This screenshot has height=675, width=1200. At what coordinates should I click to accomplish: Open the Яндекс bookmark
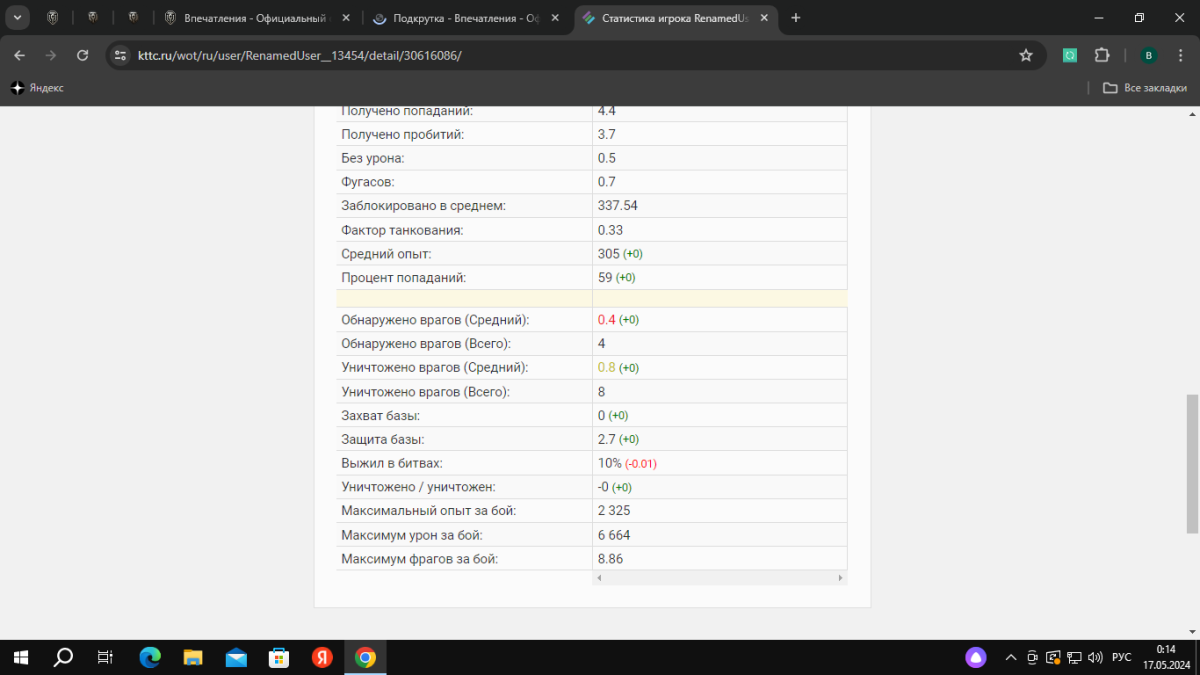(x=38, y=88)
